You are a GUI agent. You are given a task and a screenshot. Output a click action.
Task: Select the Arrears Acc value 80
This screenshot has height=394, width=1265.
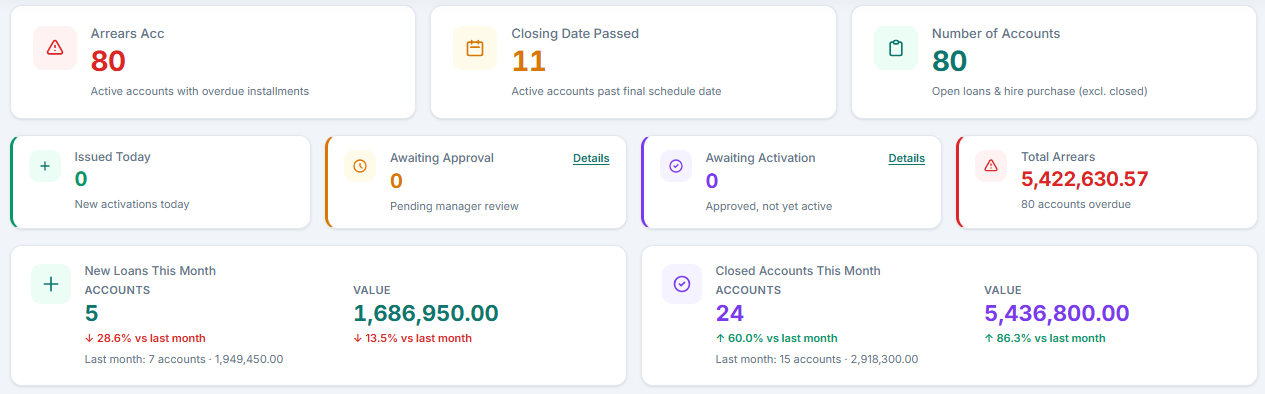(x=108, y=62)
